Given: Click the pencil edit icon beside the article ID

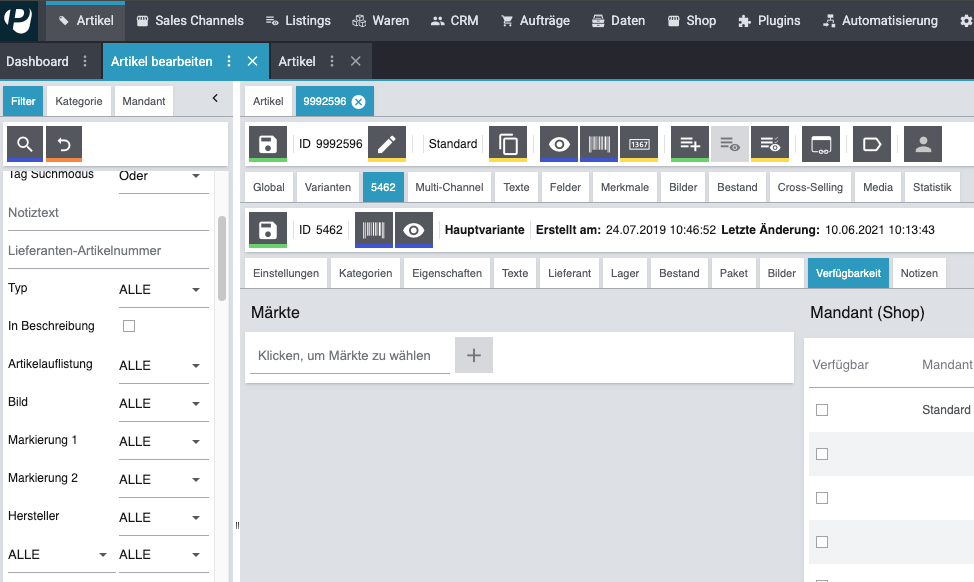Looking at the screenshot, I should point(386,143).
